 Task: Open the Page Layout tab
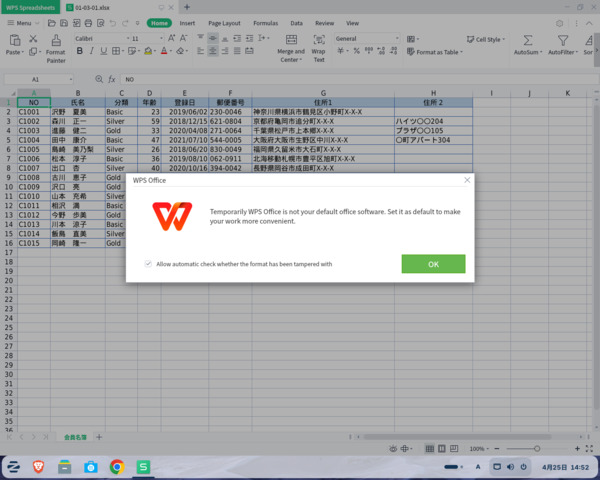click(x=224, y=23)
